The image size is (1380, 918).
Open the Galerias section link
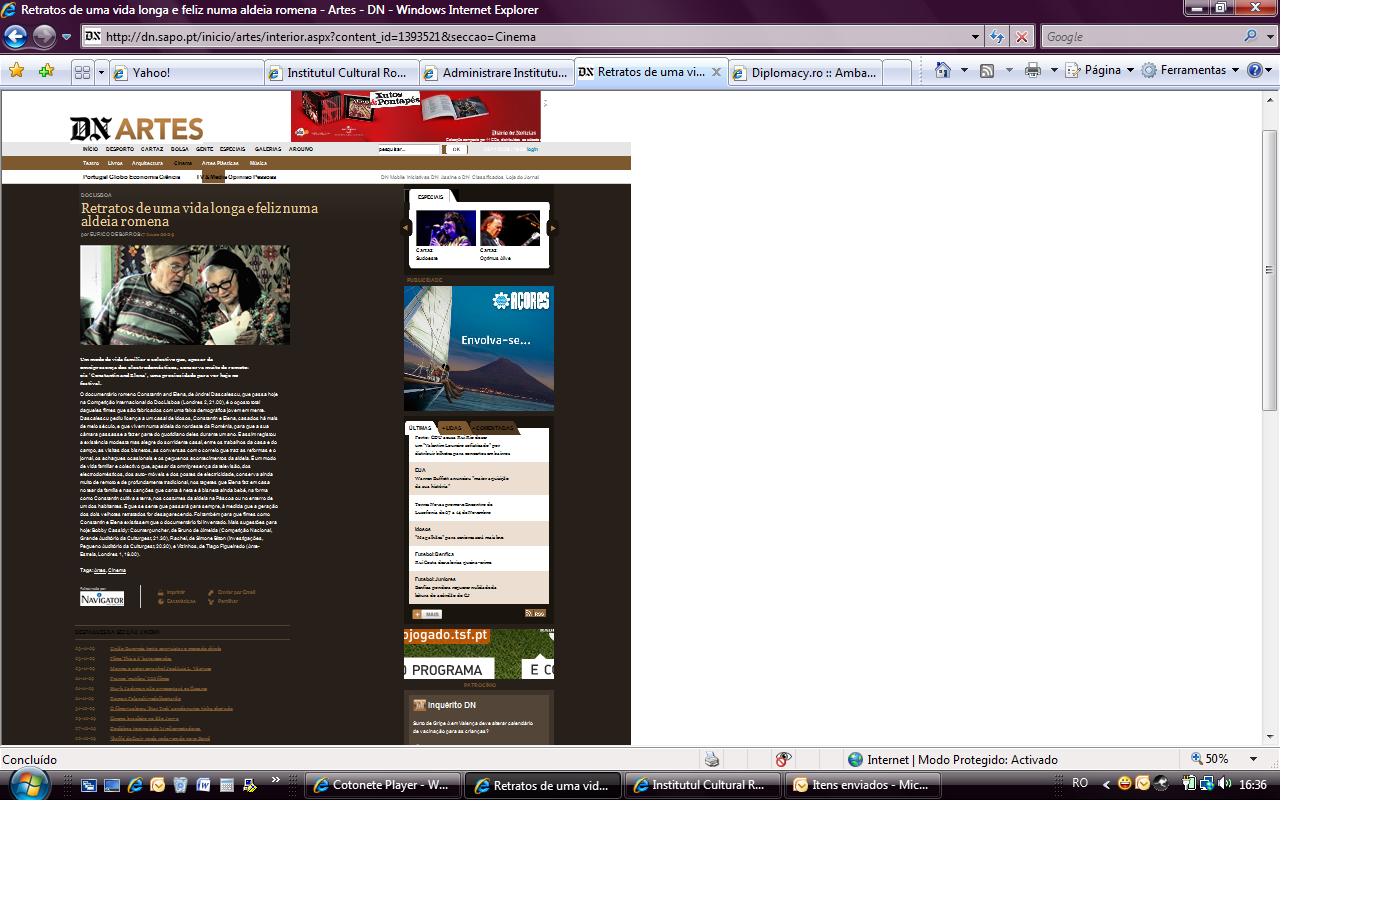point(268,149)
